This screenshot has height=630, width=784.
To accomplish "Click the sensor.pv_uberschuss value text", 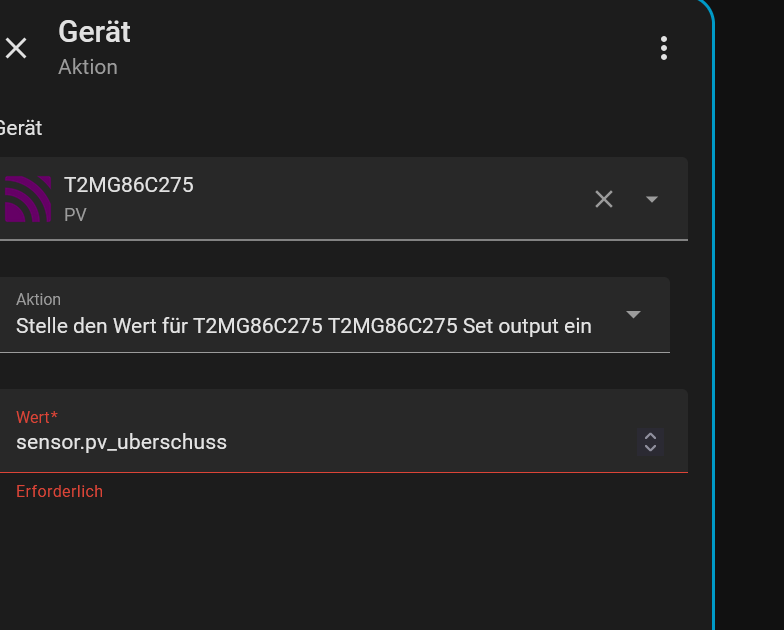I will (121, 442).
